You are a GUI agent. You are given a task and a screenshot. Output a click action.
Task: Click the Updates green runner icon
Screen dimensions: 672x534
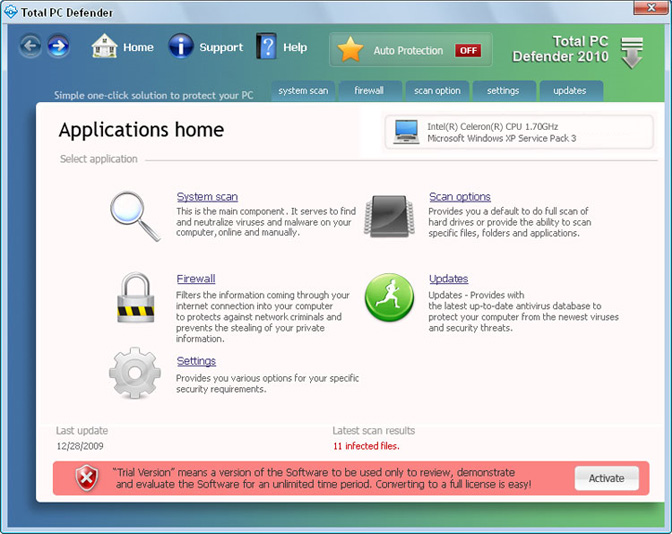pos(389,297)
